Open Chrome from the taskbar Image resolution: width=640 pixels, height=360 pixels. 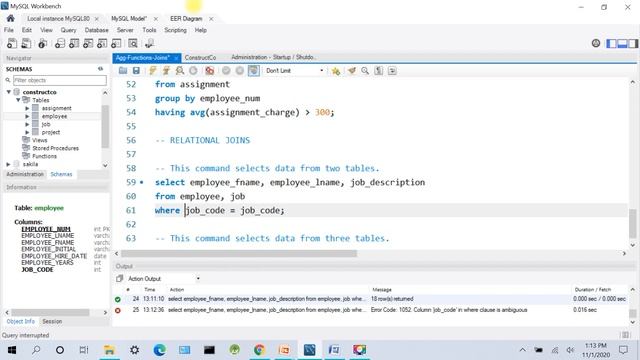[x=259, y=350]
